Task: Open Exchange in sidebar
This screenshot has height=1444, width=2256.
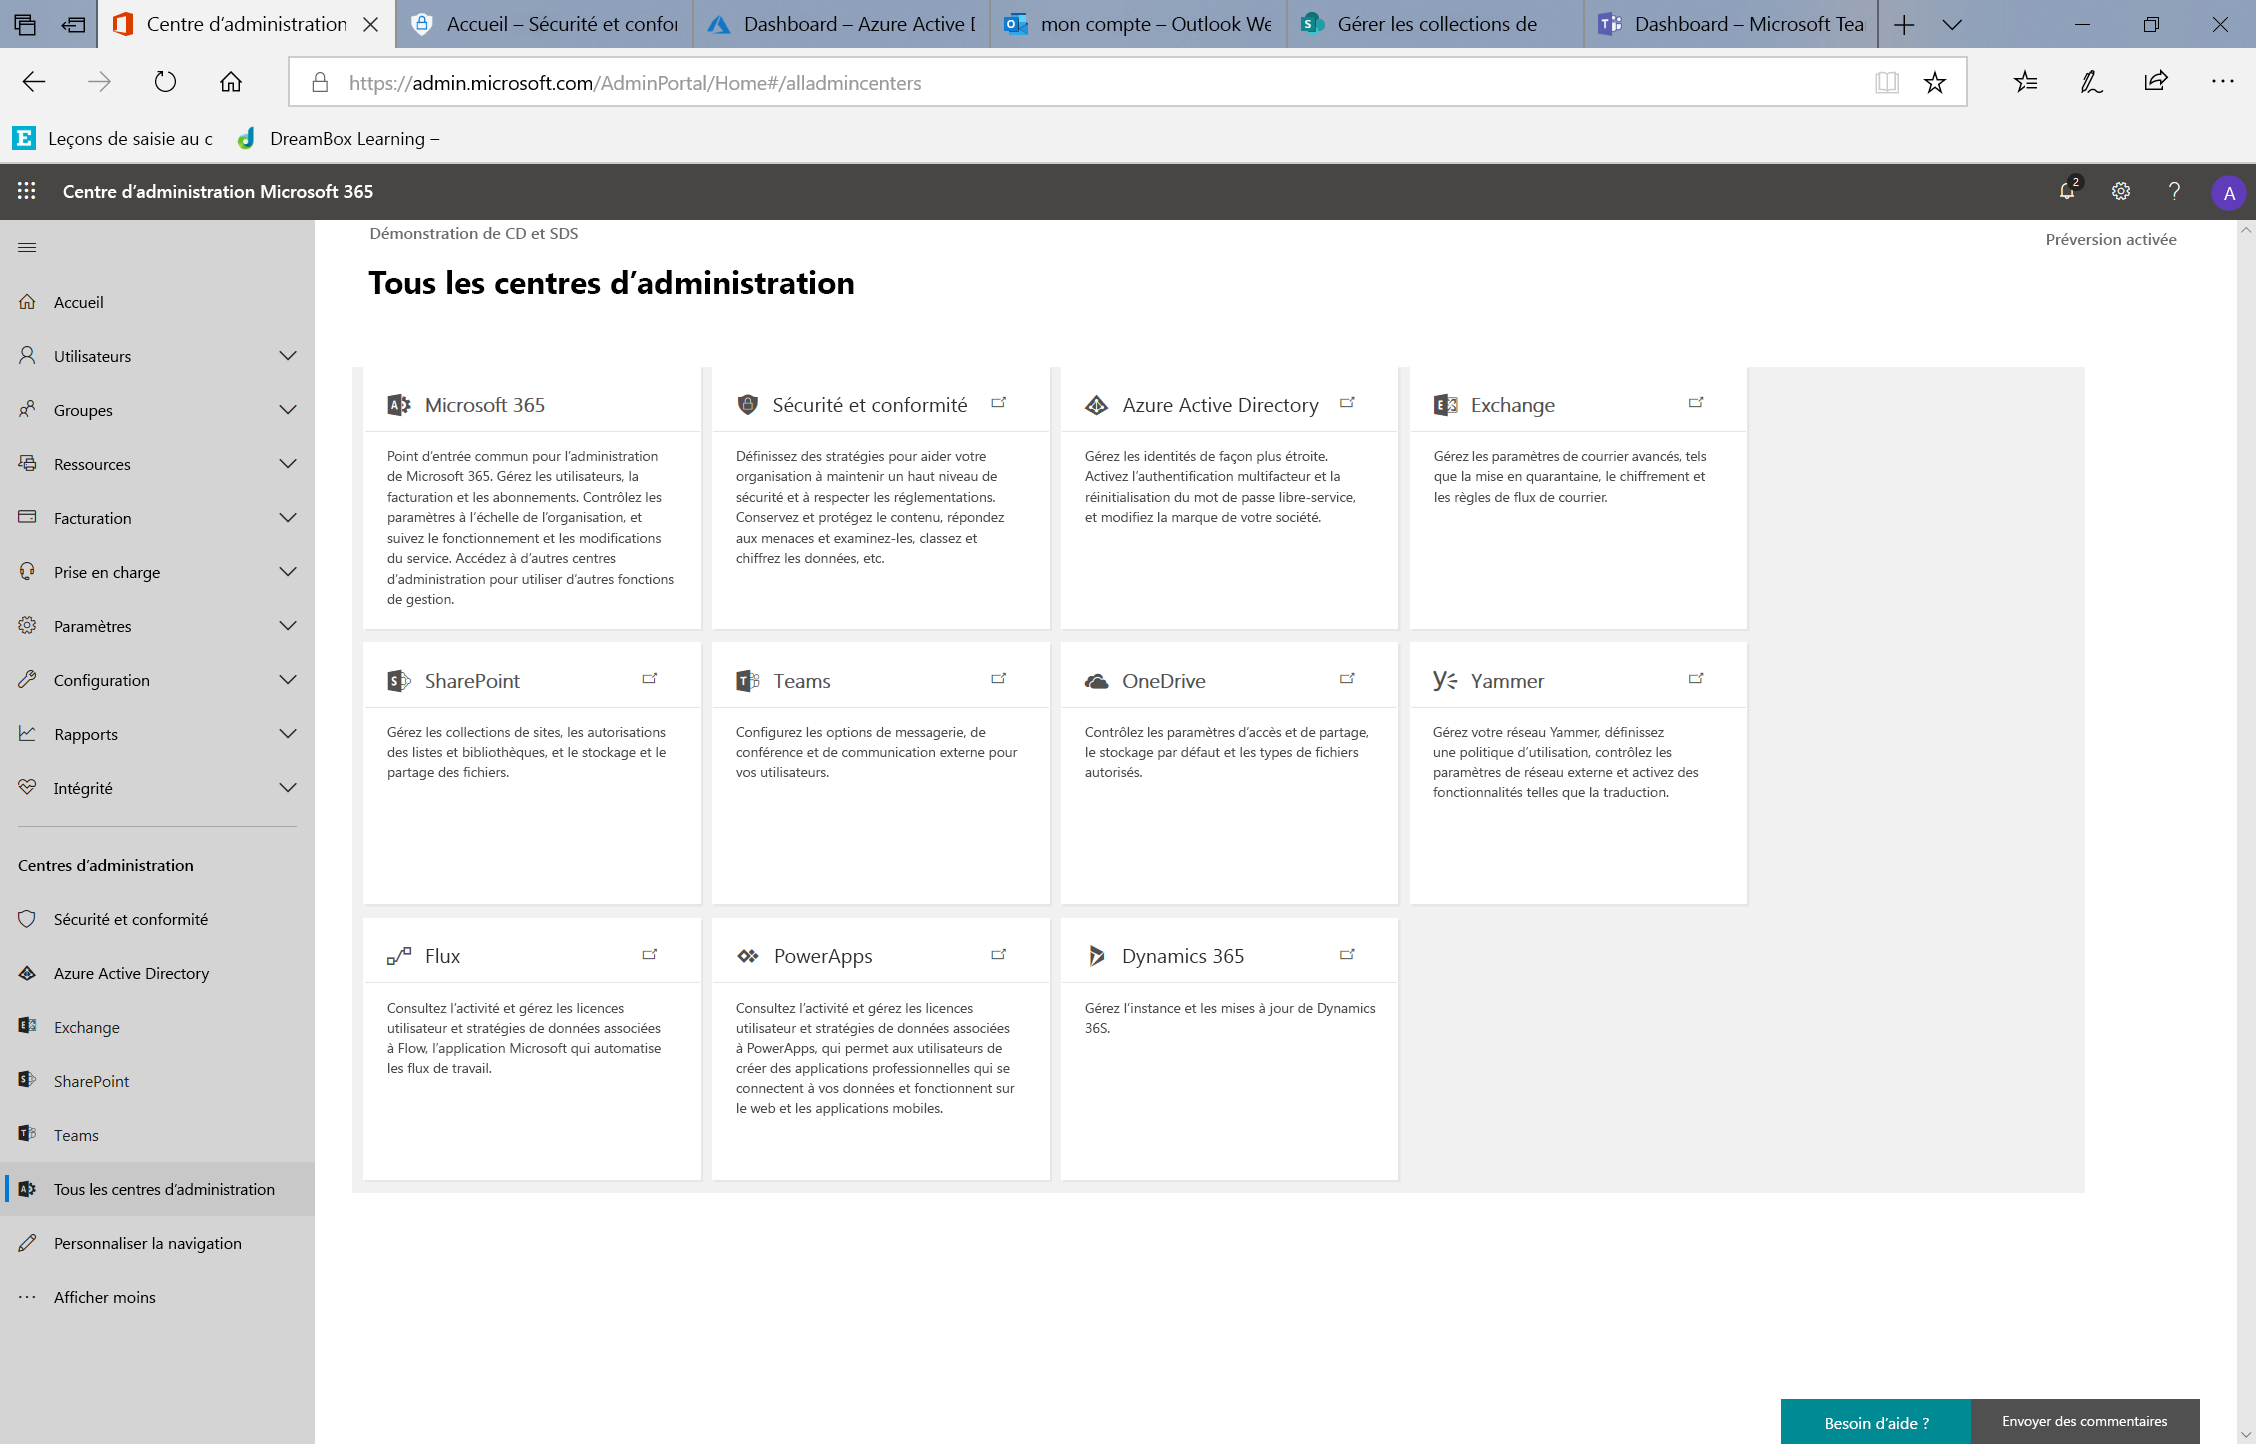Action: [x=158, y=1027]
